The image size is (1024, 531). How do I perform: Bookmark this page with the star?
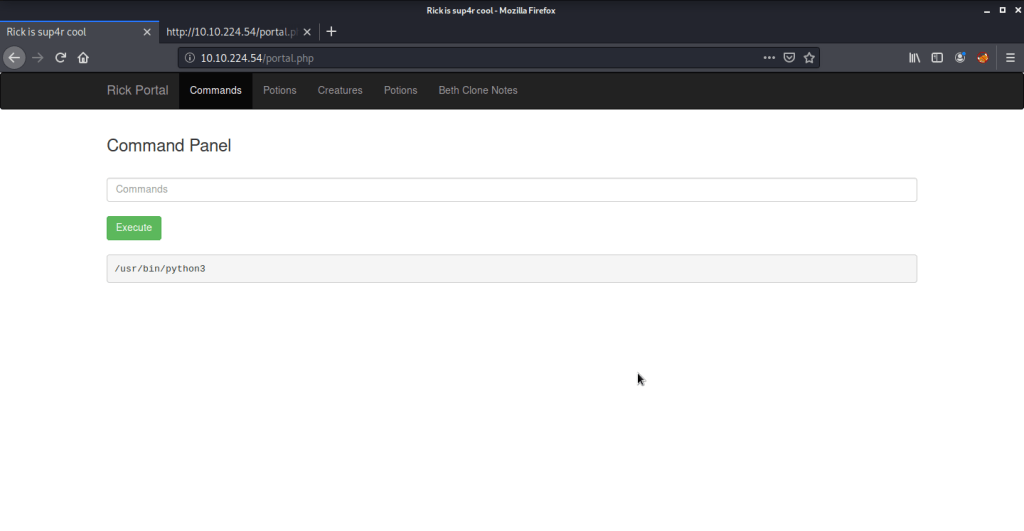pos(809,58)
